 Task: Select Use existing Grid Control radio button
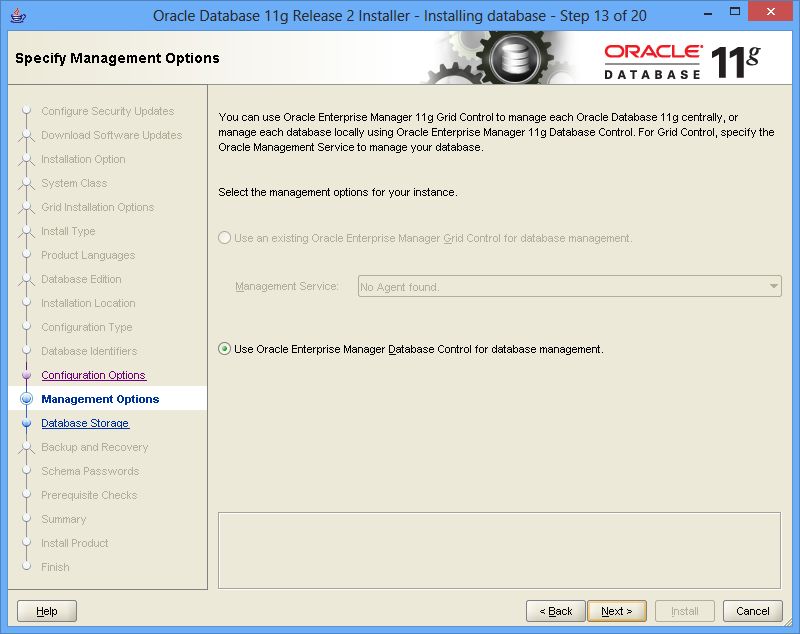point(224,238)
